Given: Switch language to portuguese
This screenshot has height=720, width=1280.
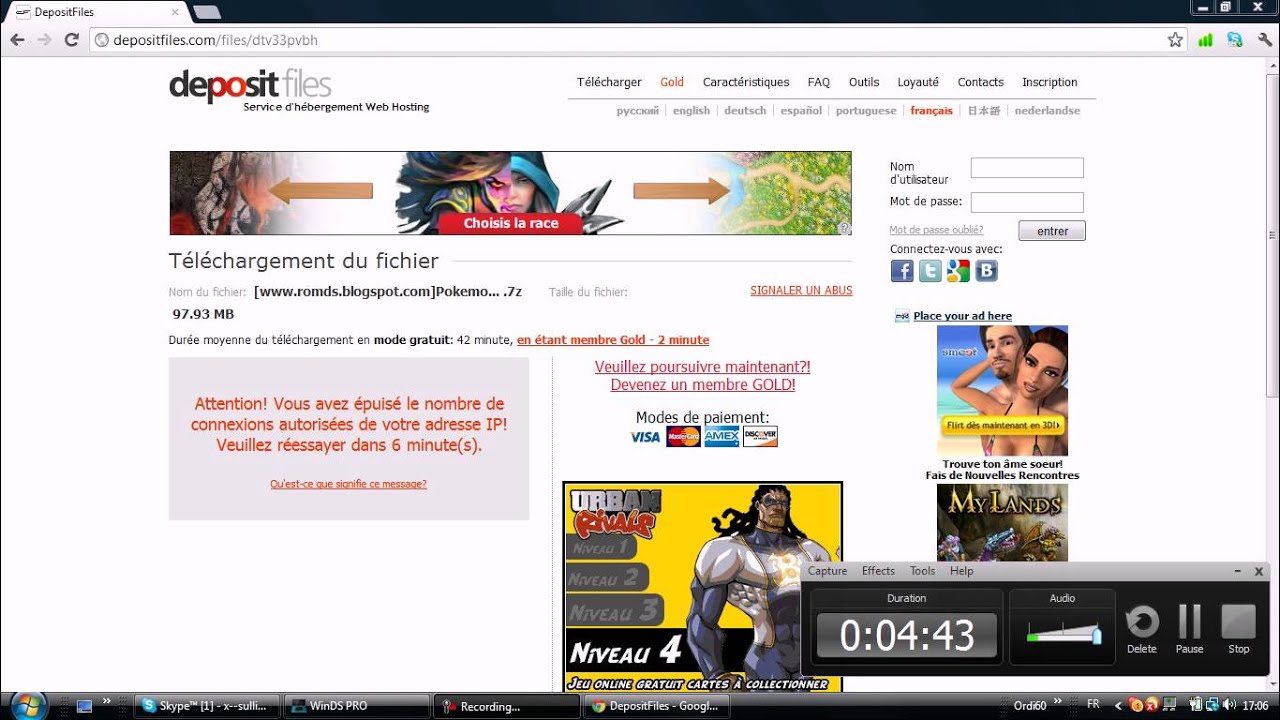Looking at the screenshot, I should pos(866,111).
